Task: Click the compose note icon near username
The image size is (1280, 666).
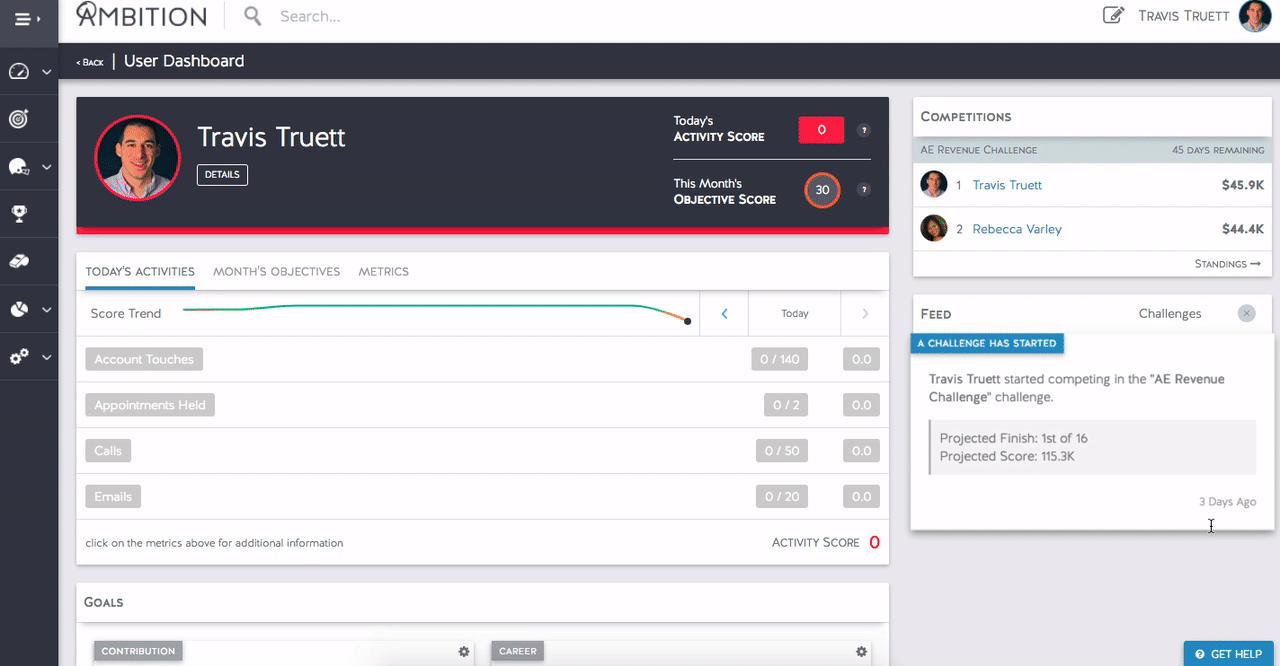Action: coord(1112,16)
